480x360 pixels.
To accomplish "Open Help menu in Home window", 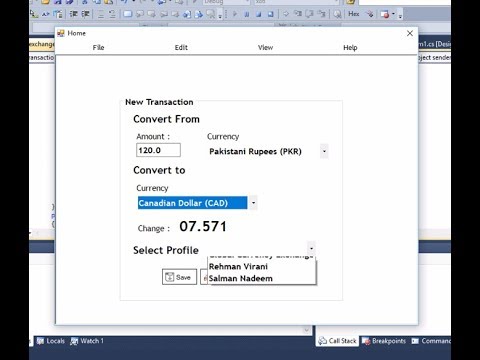I will 350,48.
